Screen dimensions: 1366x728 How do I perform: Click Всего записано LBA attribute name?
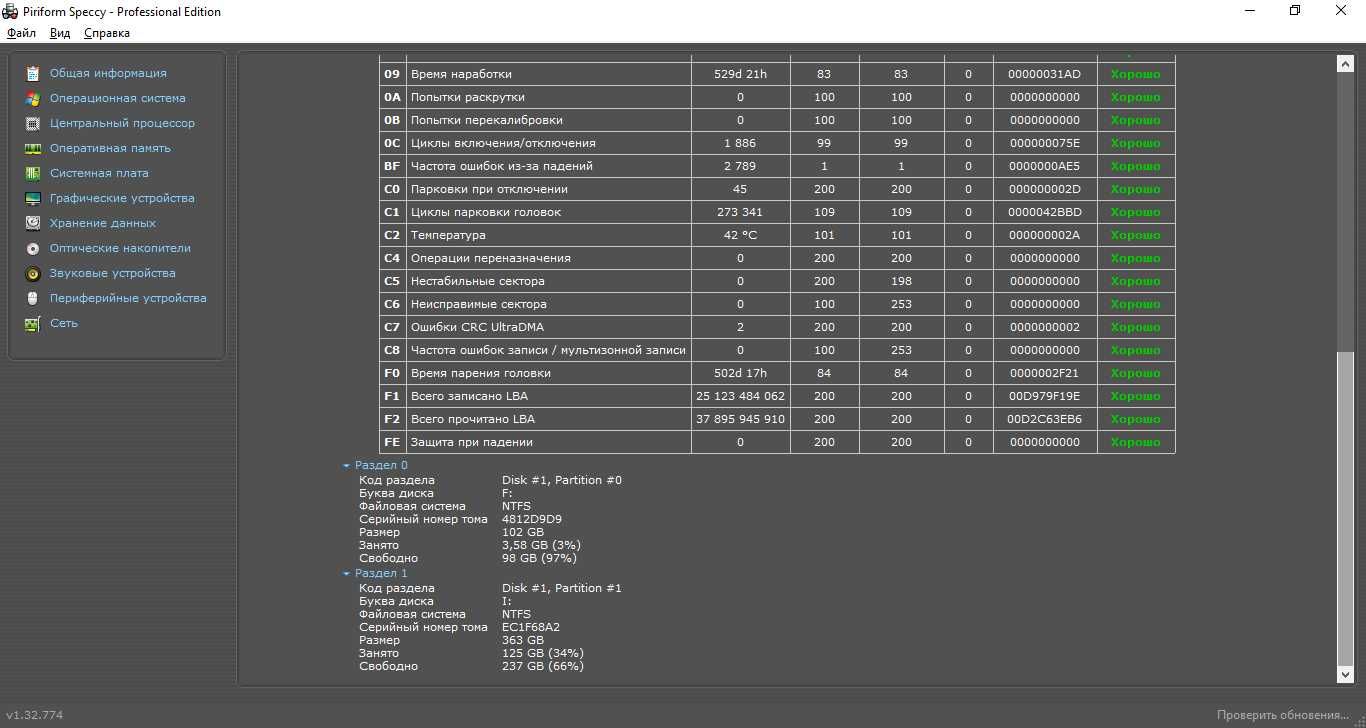469,396
